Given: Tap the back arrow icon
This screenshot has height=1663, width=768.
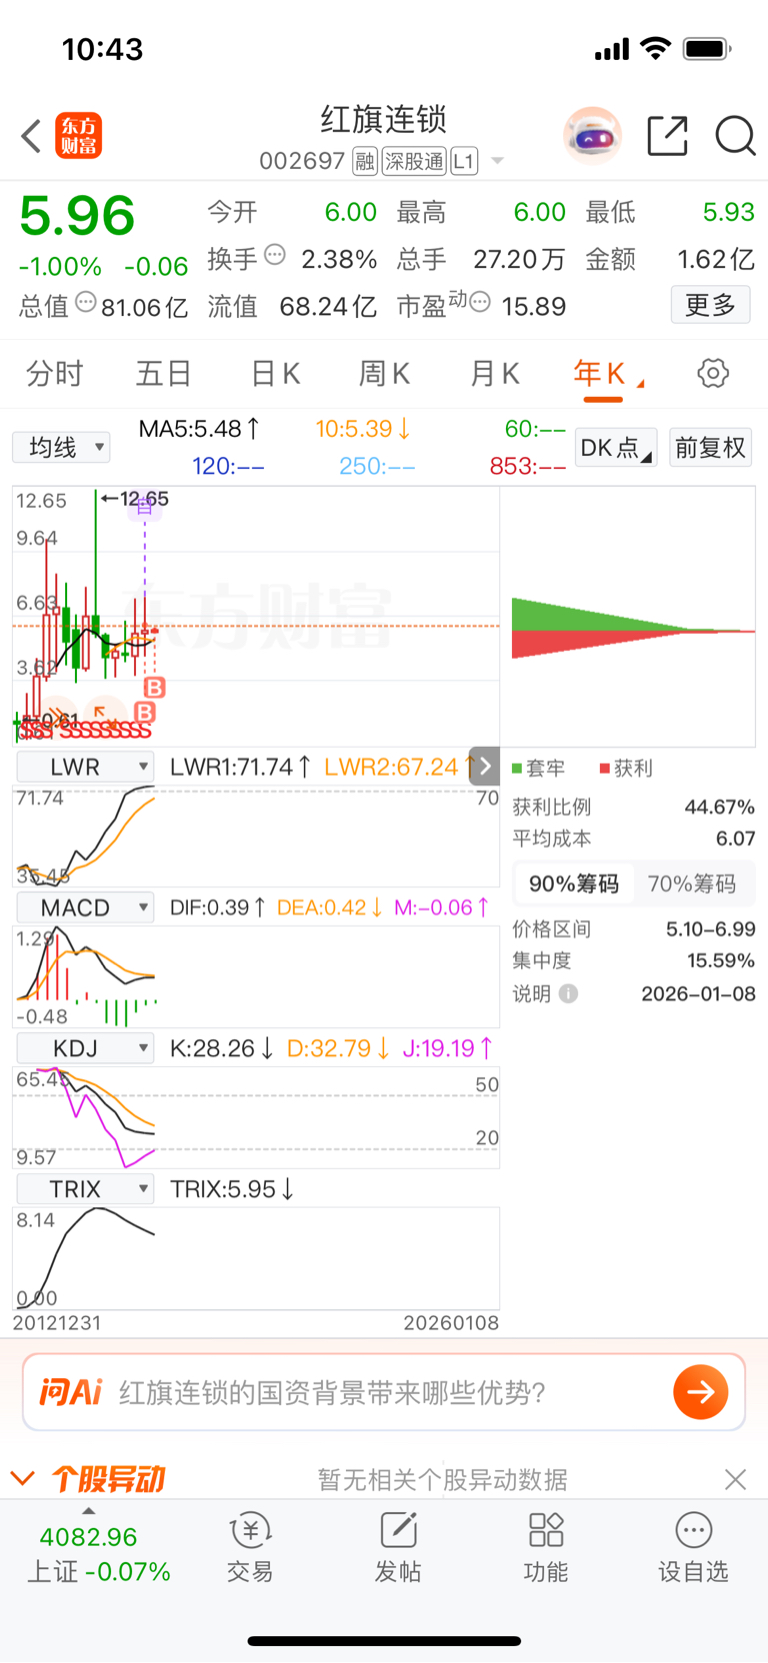Looking at the screenshot, I should (31, 136).
